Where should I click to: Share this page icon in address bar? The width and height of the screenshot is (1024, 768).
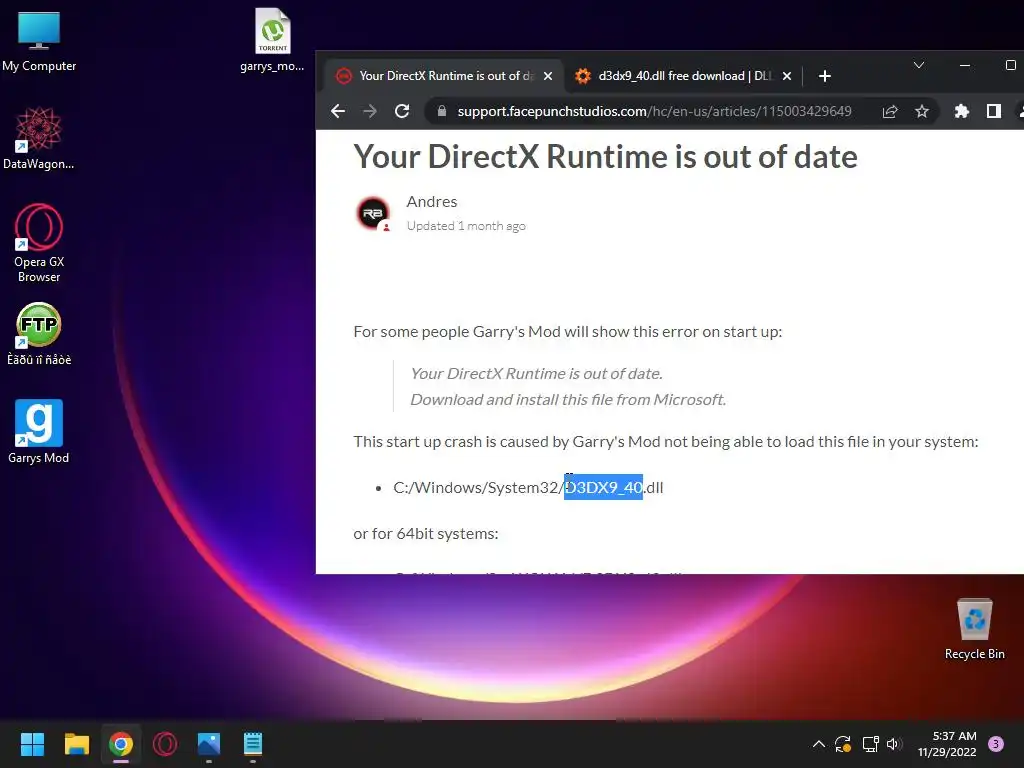tap(890, 112)
